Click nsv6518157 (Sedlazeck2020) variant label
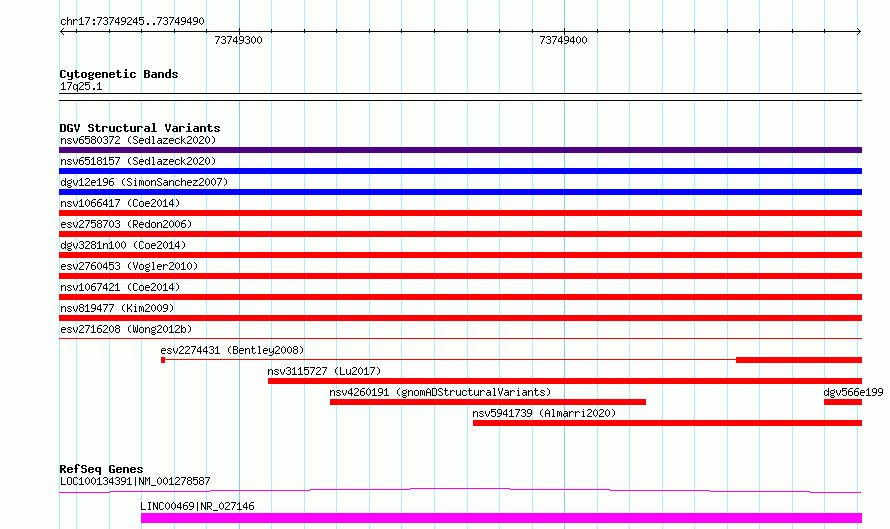Image resolution: width=890 pixels, height=529 pixels. tap(138, 161)
